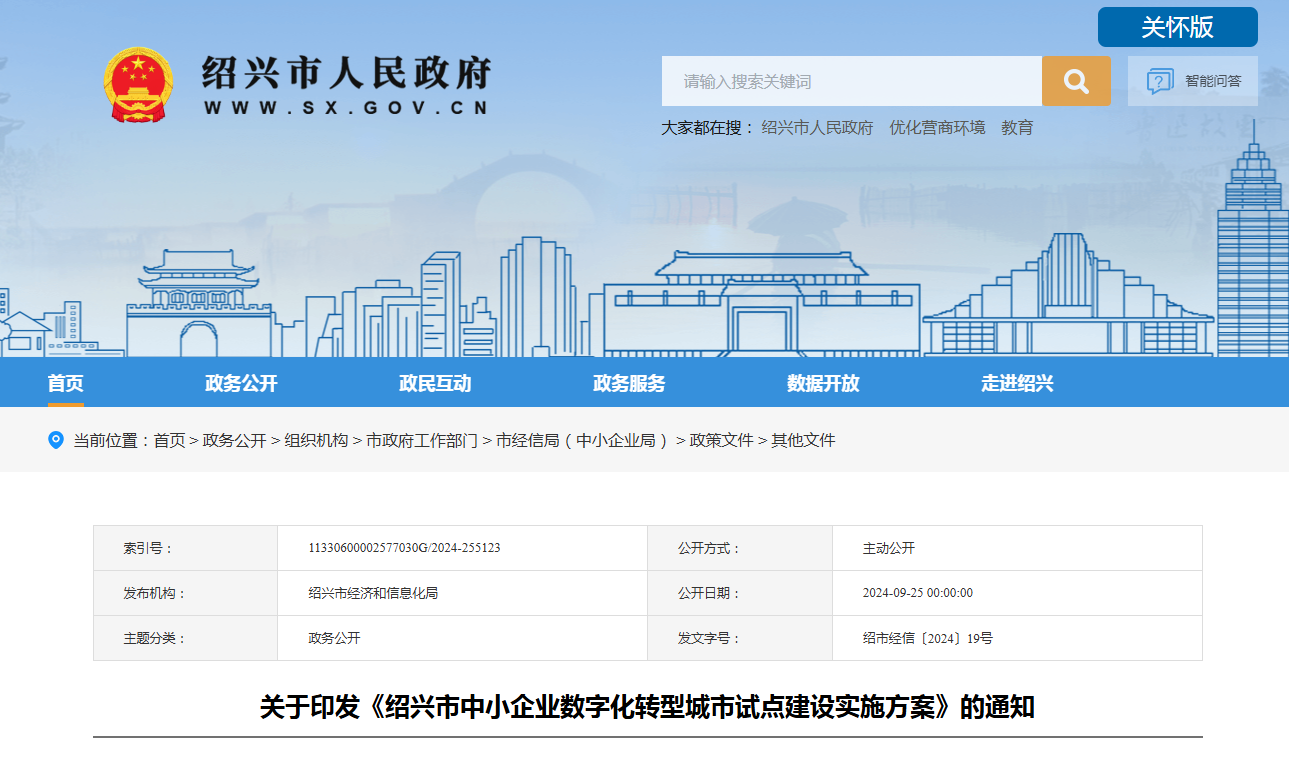The width and height of the screenshot is (1289, 759).
Task: Click the 其他文件 breadcrumb link
Action: click(x=803, y=440)
